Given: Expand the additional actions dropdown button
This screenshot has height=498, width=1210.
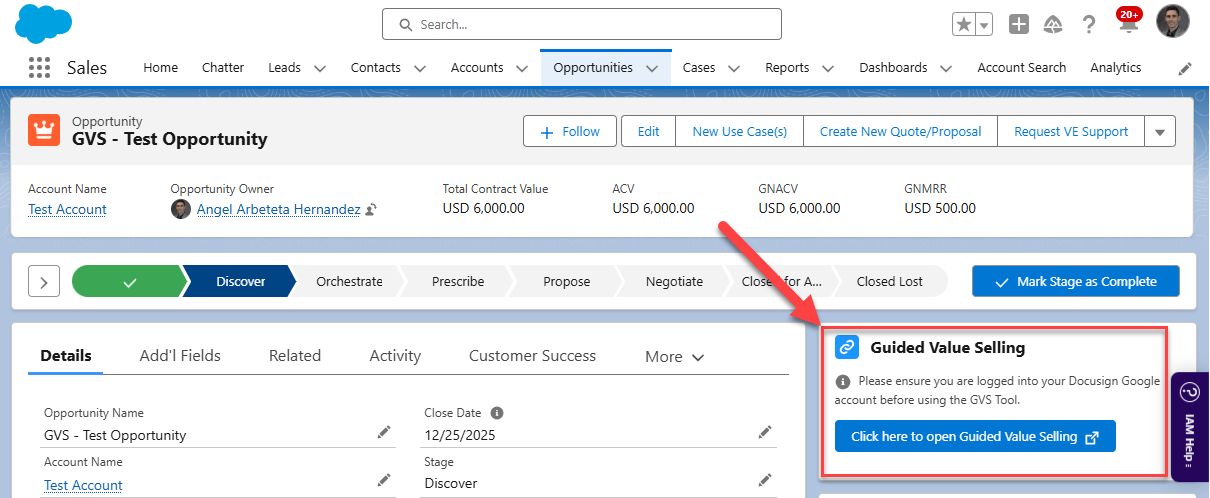Looking at the screenshot, I should point(1160,132).
